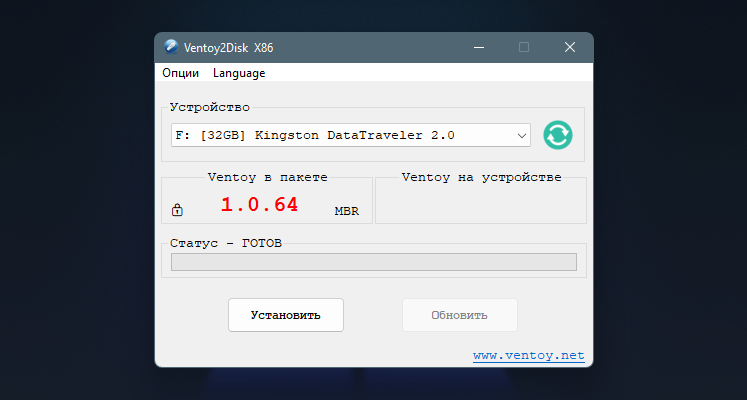Click the status progress bar
The image size is (747, 400).
pos(374,262)
